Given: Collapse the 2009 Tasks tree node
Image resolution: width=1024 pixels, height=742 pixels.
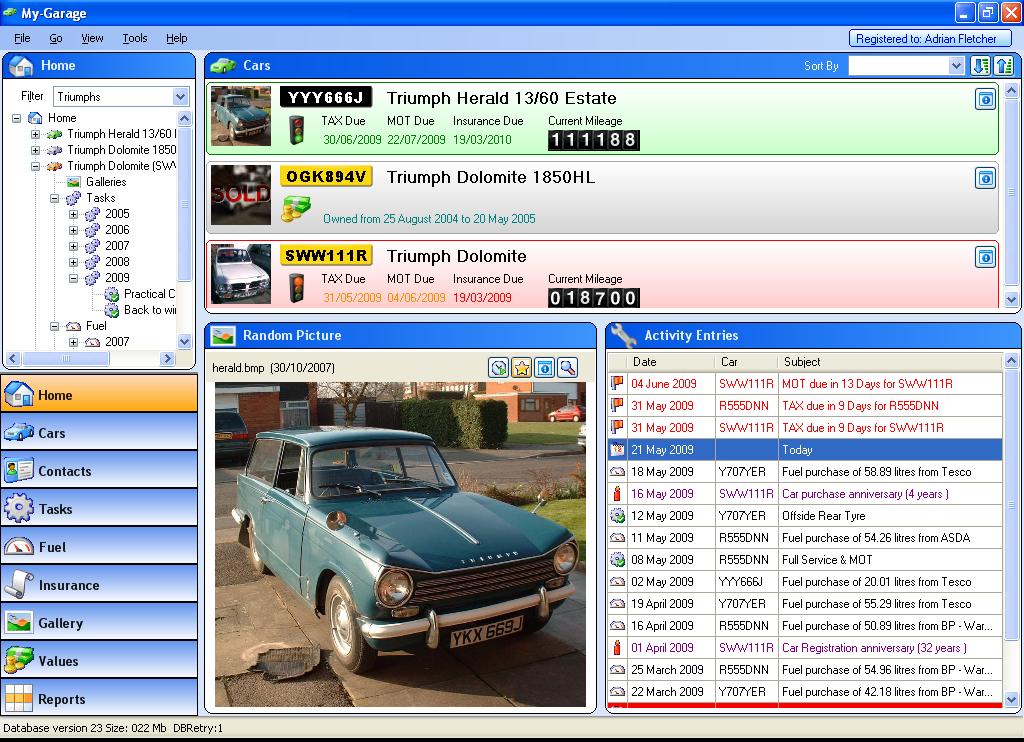Looking at the screenshot, I should [73, 278].
